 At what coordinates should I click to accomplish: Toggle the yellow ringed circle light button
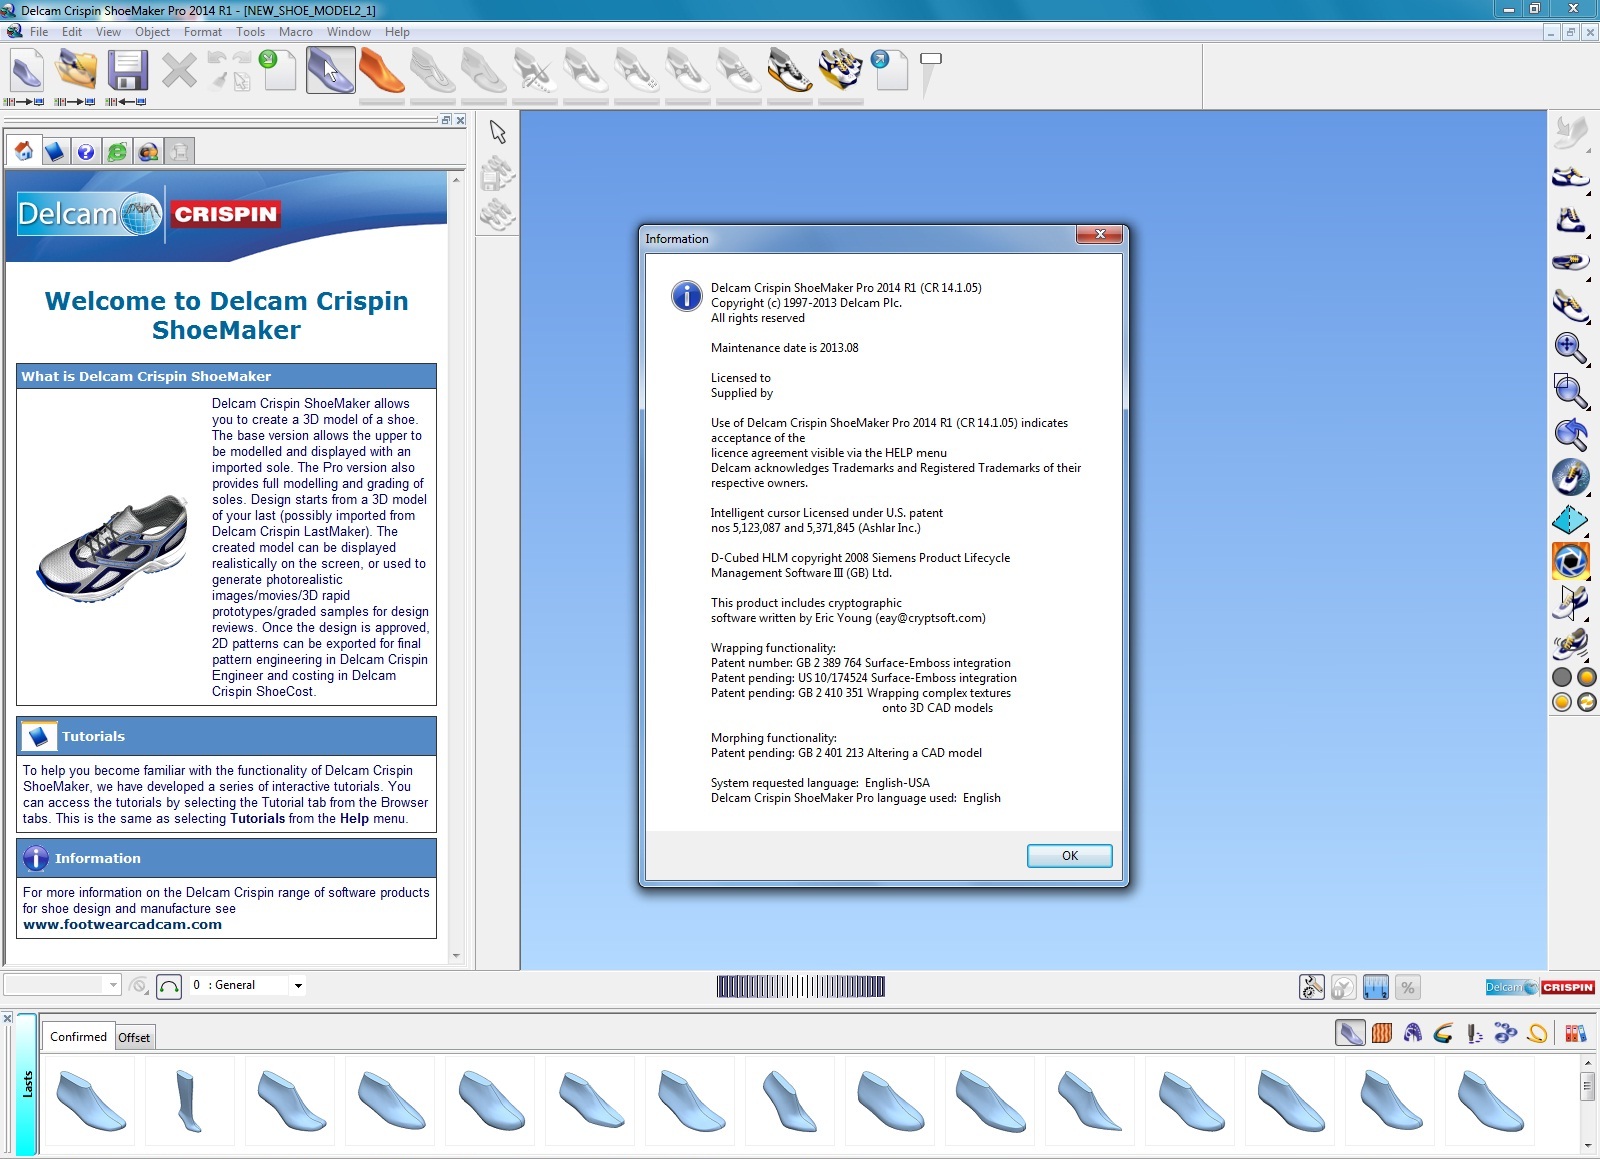(1561, 702)
